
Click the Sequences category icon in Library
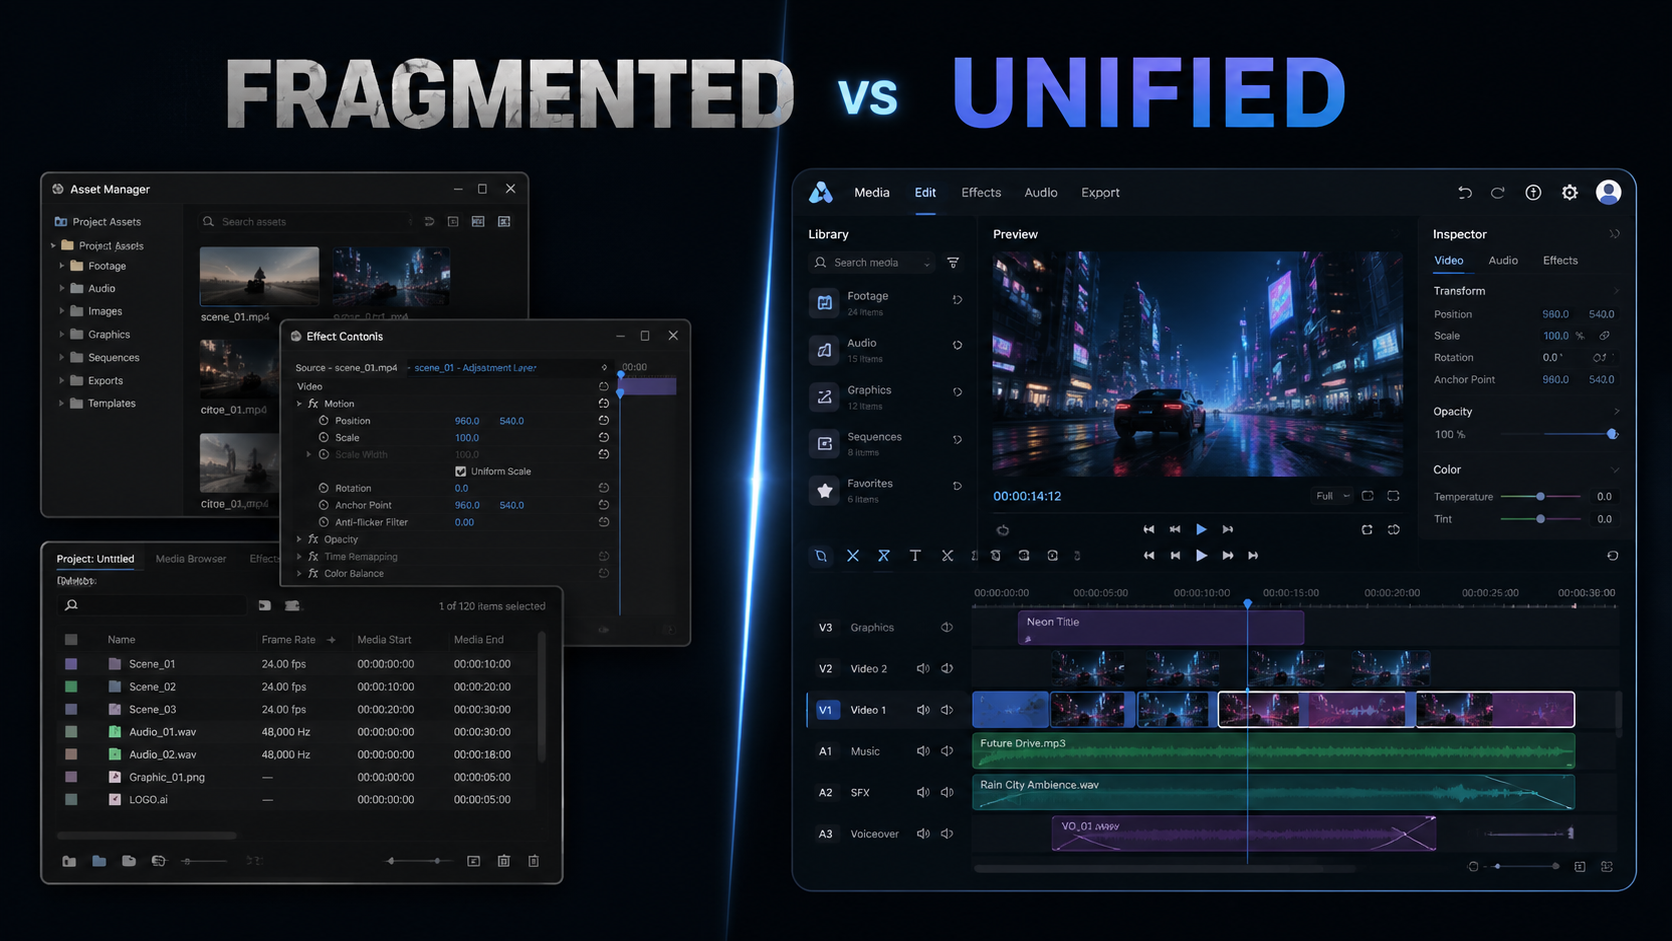pos(825,443)
